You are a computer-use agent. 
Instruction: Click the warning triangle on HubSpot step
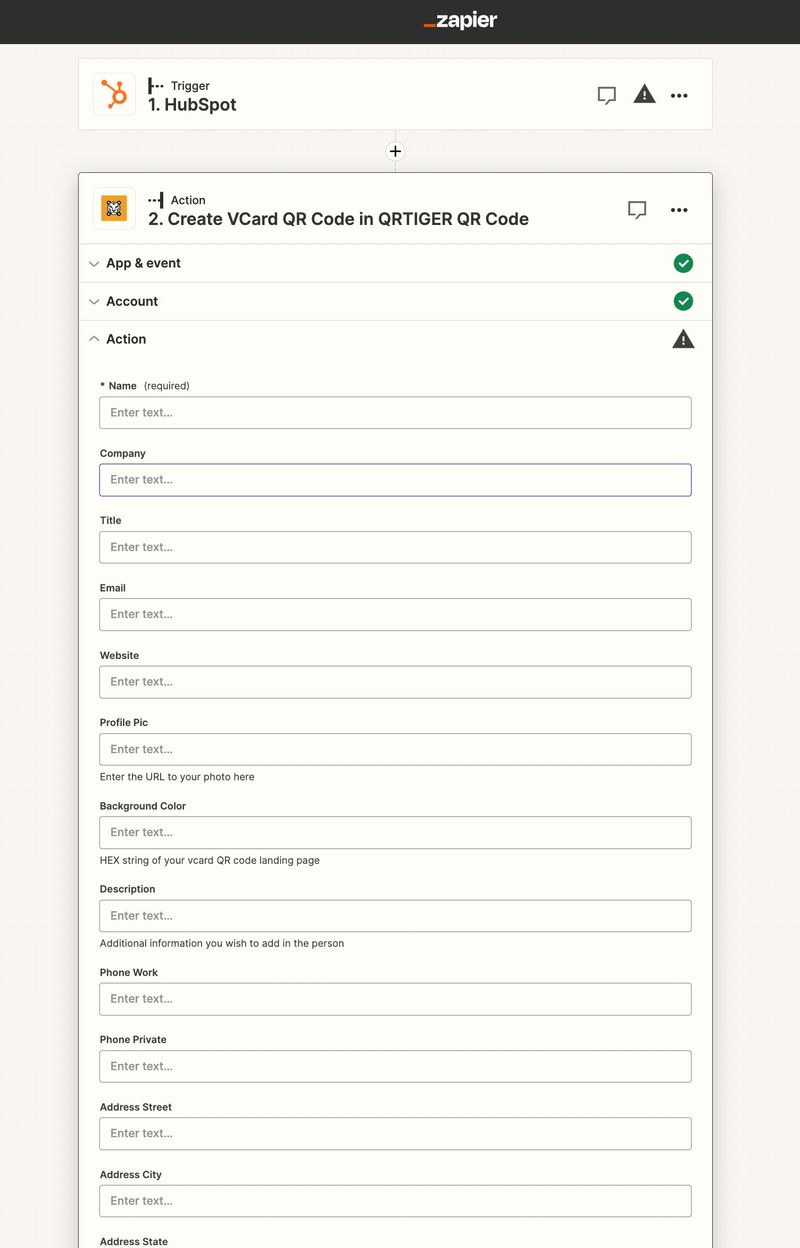point(645,95)
